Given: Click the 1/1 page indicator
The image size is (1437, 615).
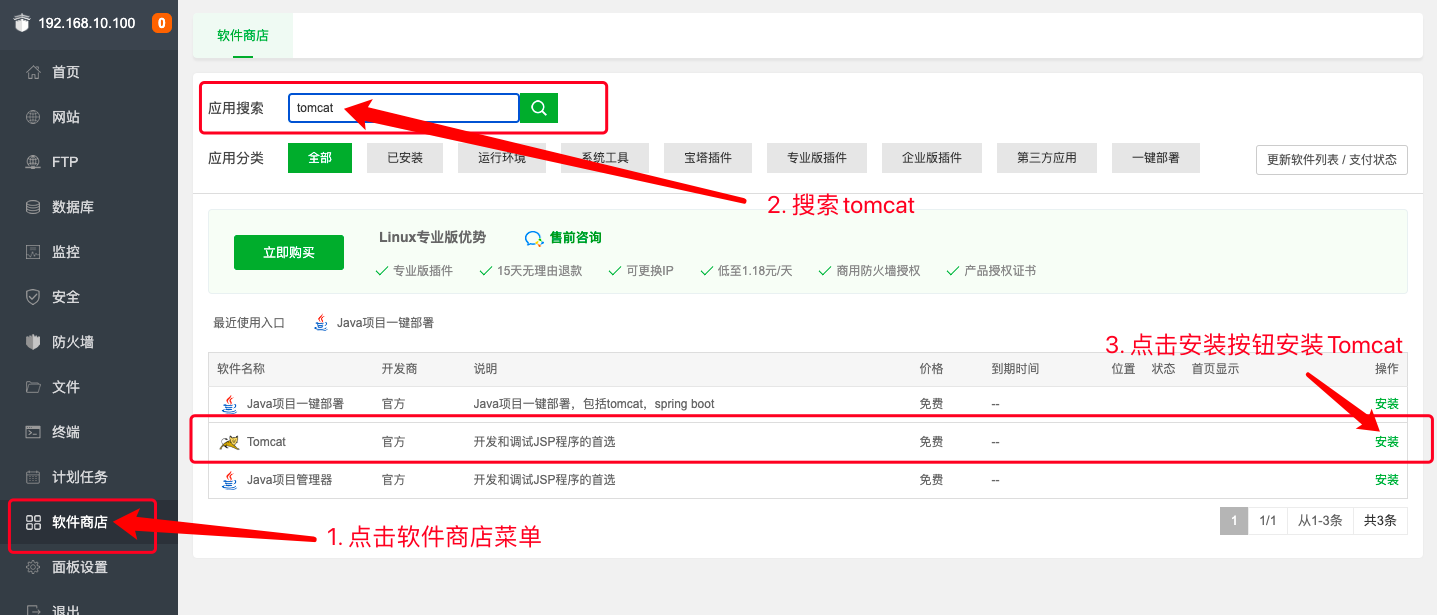Looking at the screenshot, I should [1268, 520].
